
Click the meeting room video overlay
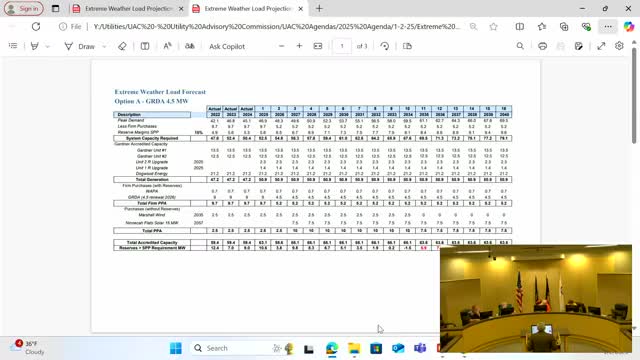(536, 299)
